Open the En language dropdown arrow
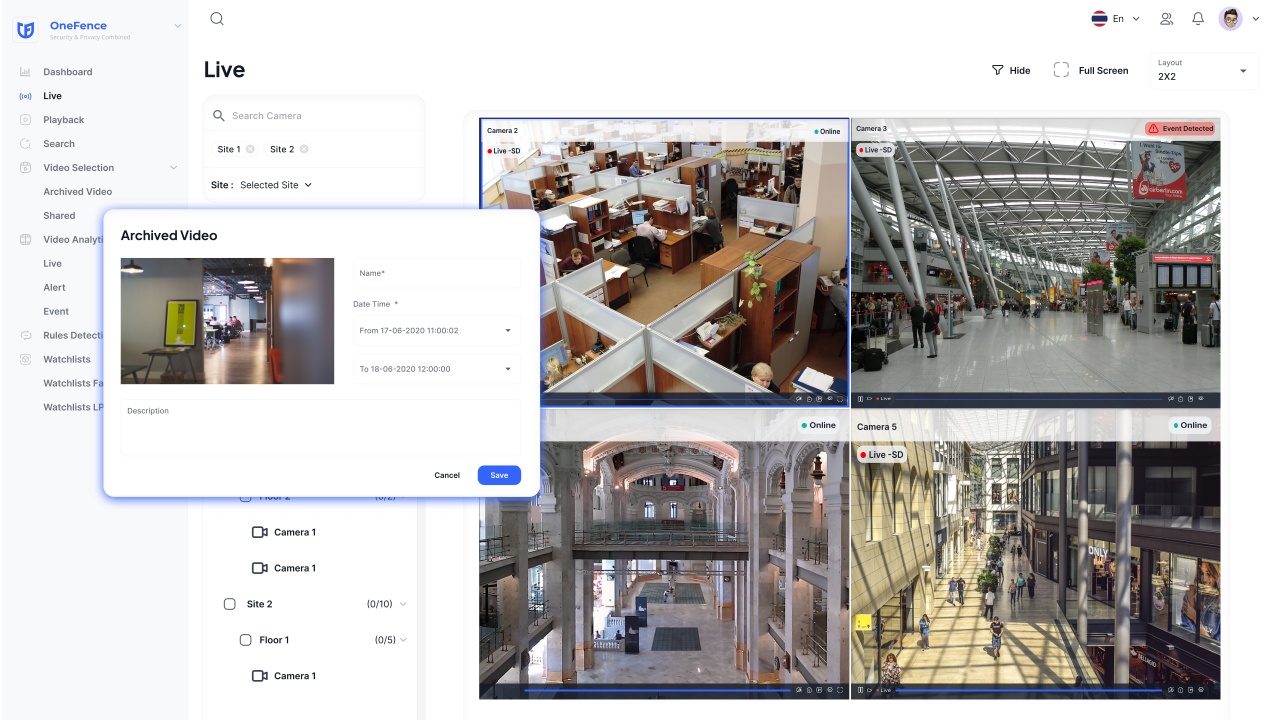Image resolution: width=1280 pixels, height=720 pixels. (x=1135, y=19)
